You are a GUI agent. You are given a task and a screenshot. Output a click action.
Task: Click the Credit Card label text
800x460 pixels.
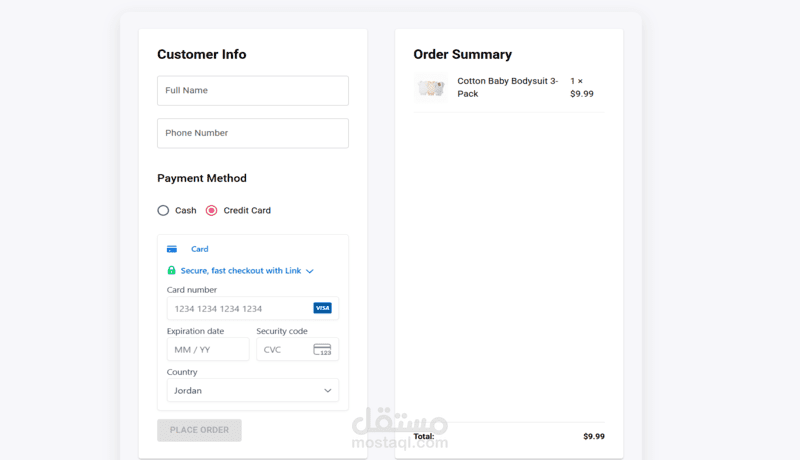coord(247,211)
